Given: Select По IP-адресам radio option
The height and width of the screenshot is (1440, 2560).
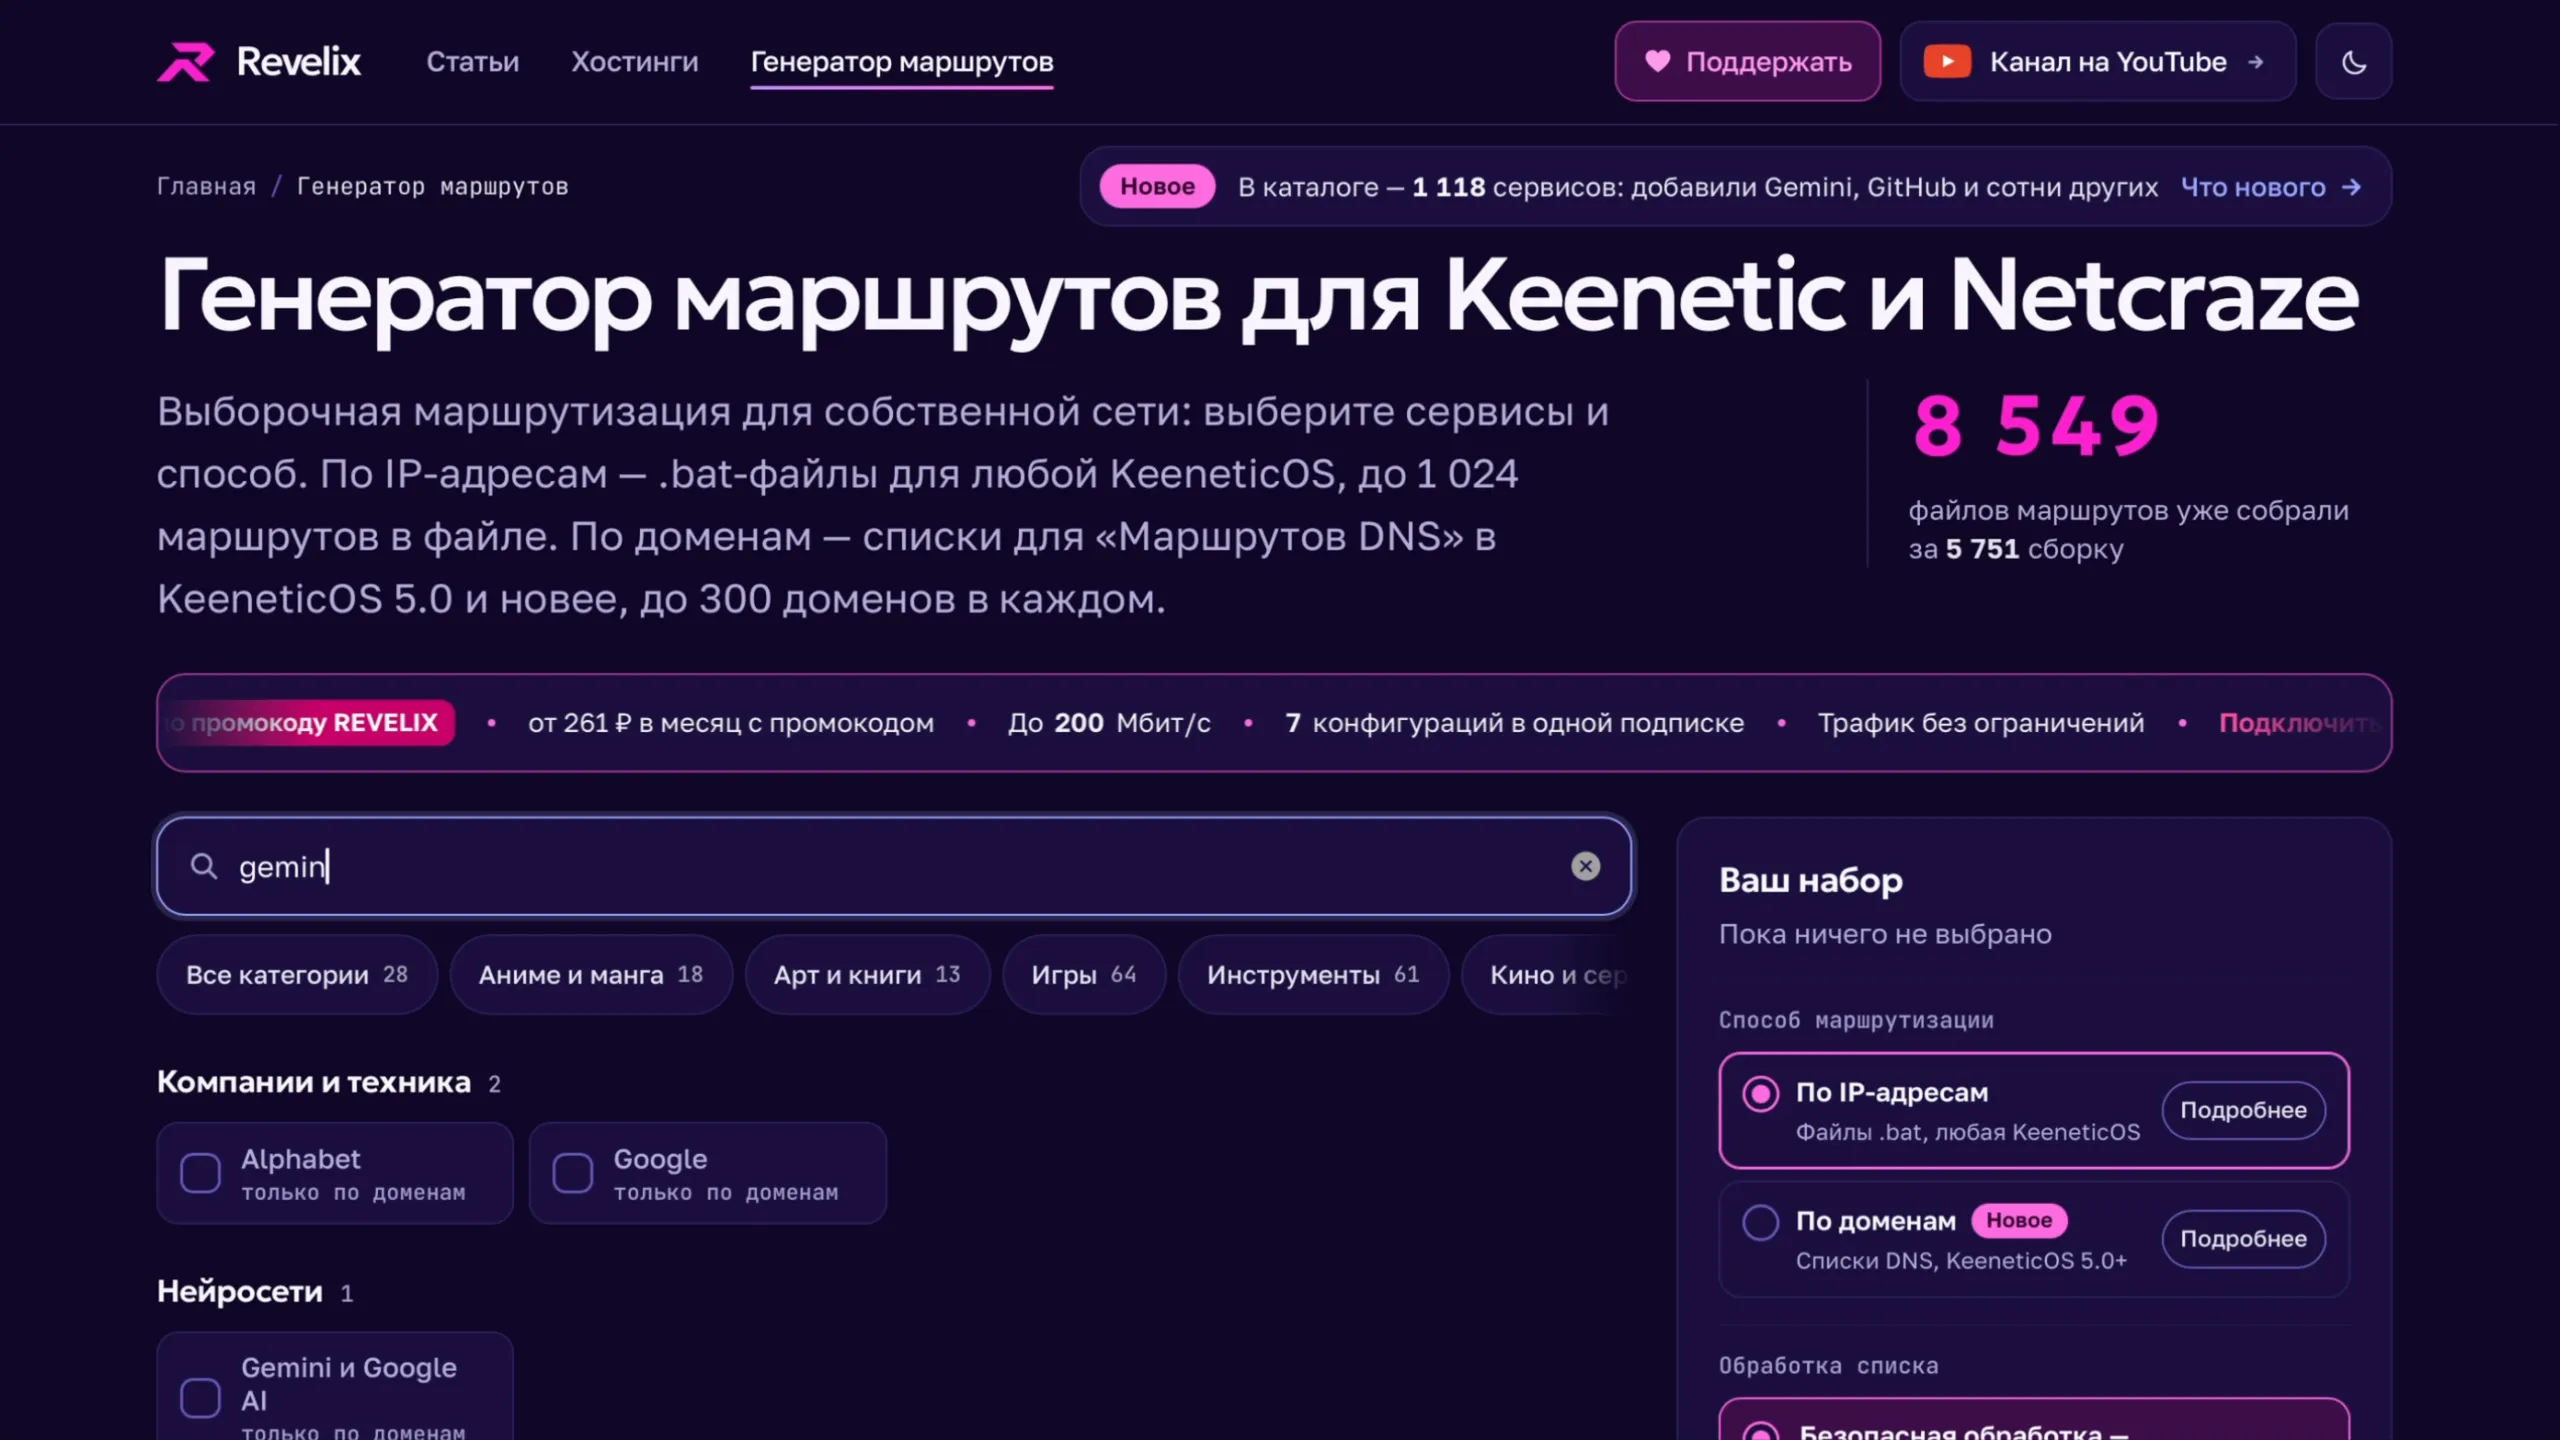Looking at the screenshot, I should 1761,1093.
